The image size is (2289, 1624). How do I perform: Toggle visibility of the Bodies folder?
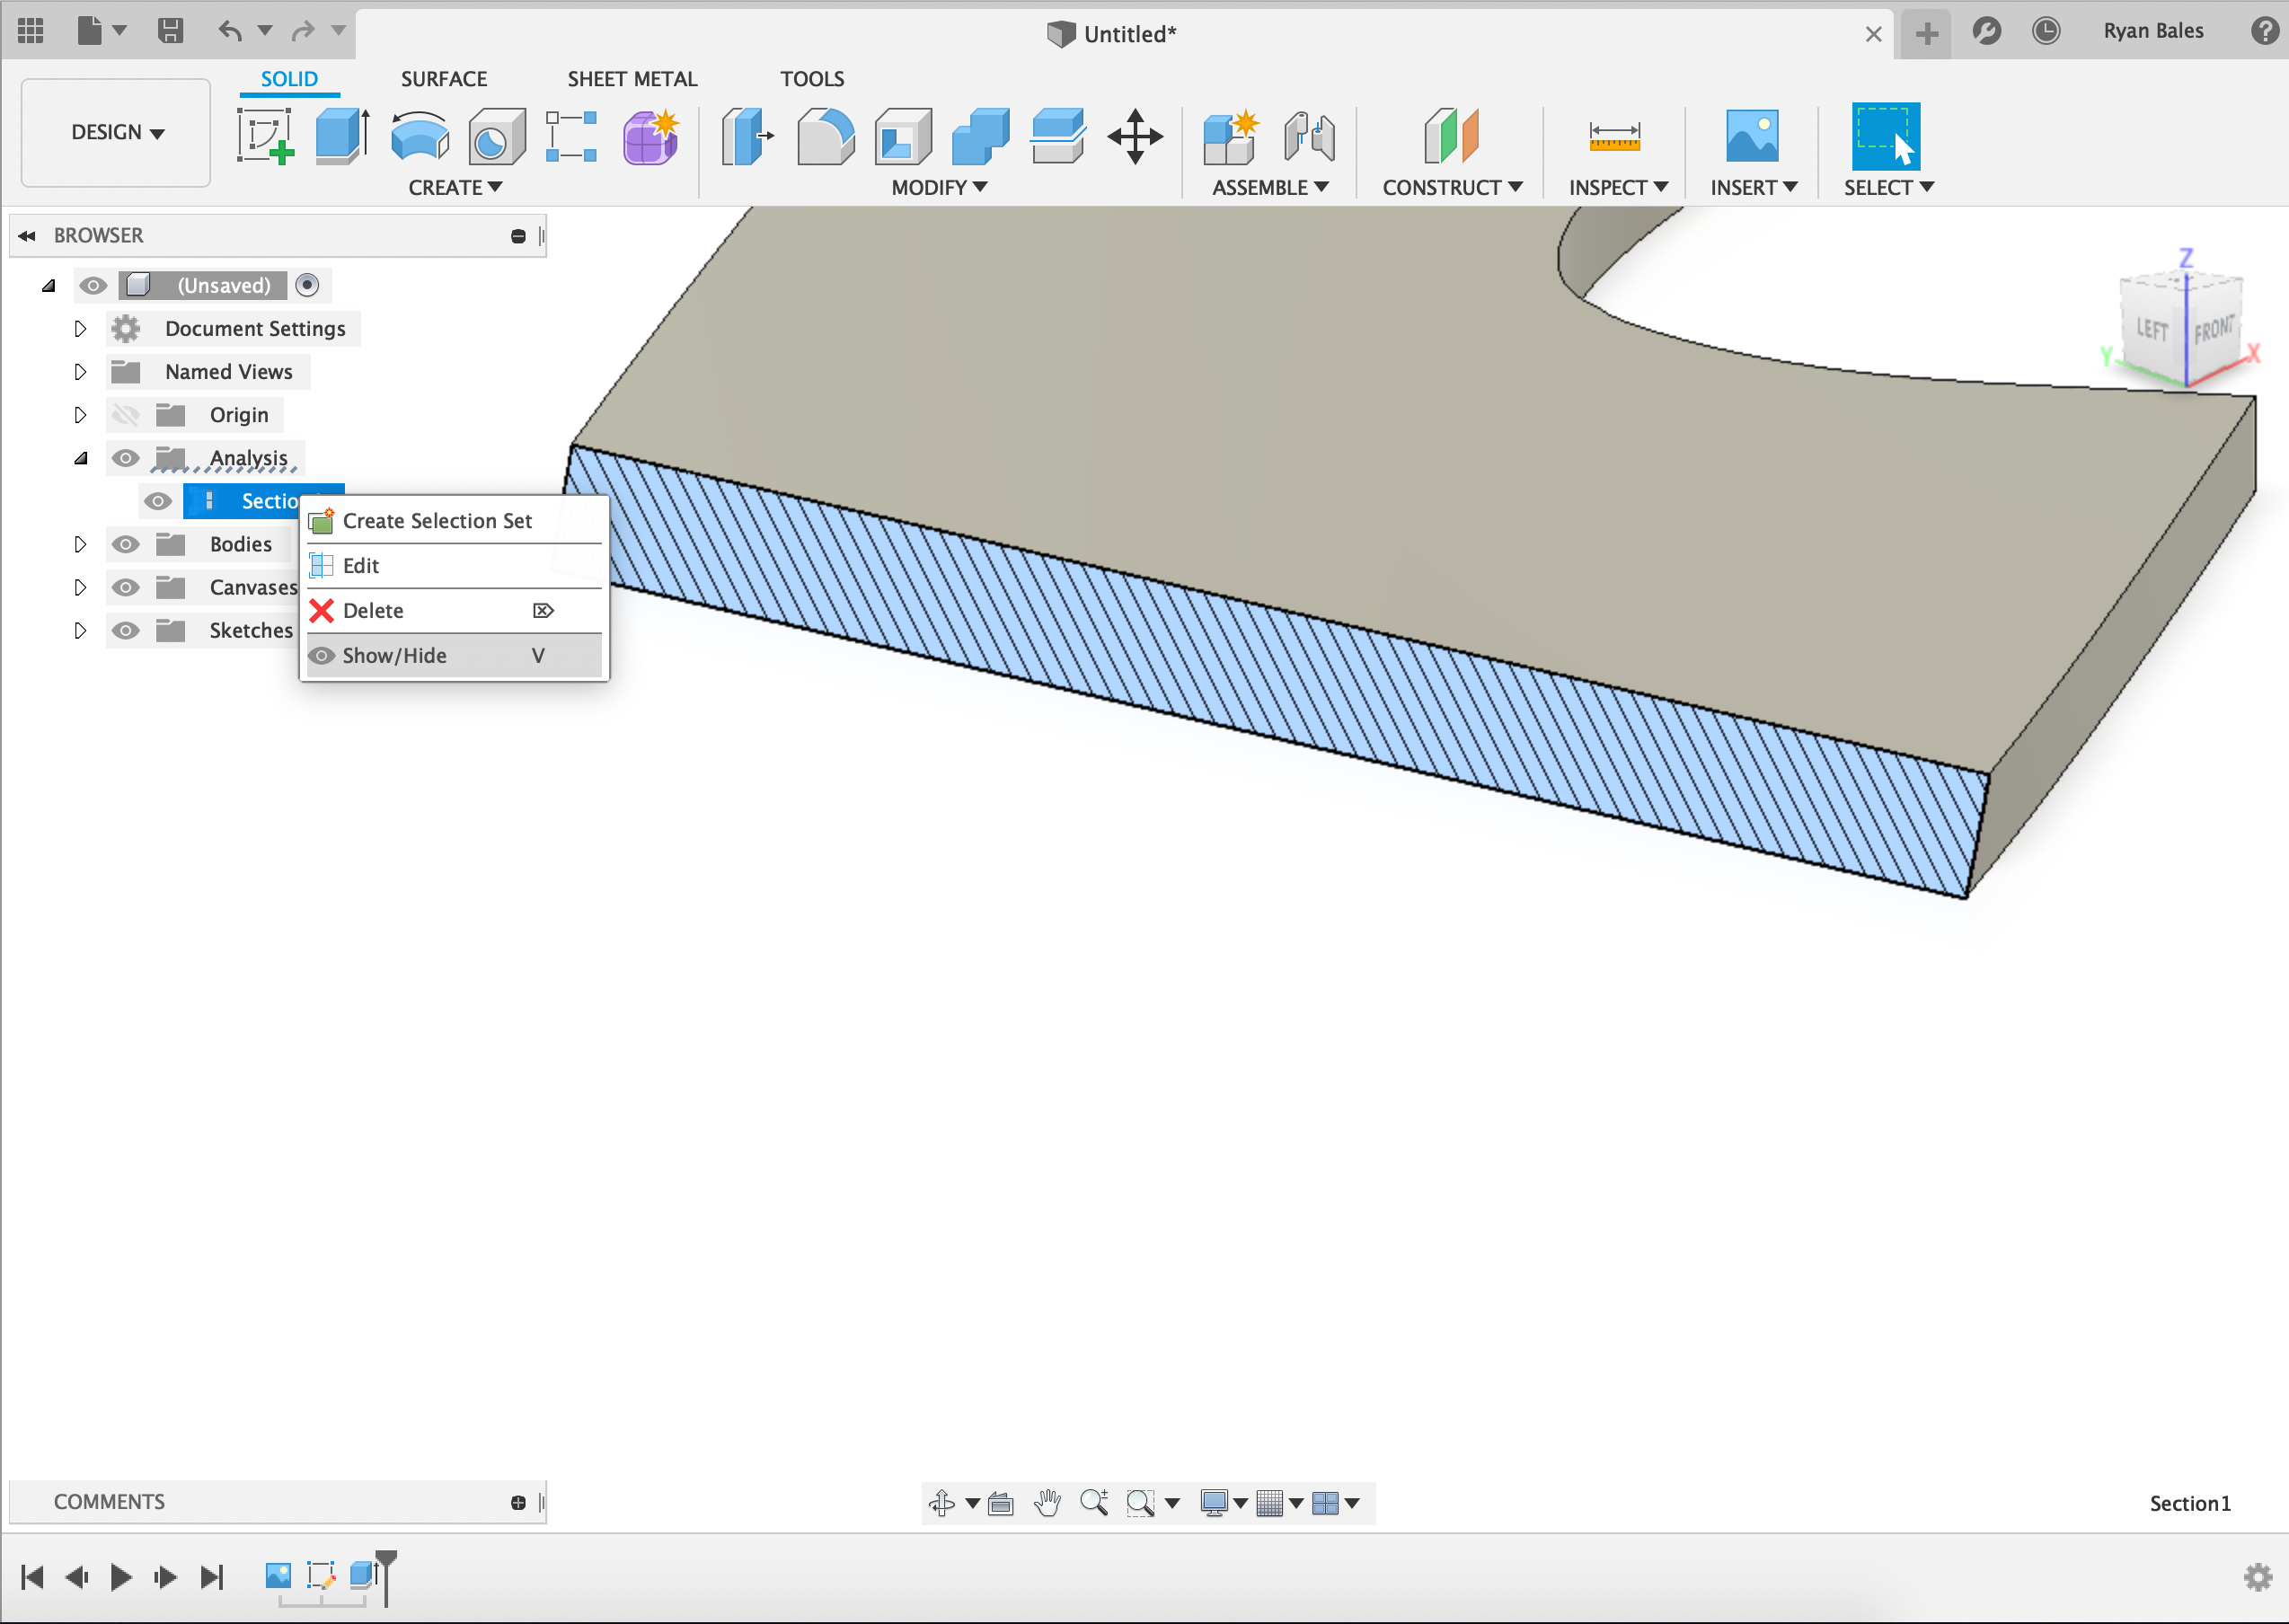pos(125,544)
